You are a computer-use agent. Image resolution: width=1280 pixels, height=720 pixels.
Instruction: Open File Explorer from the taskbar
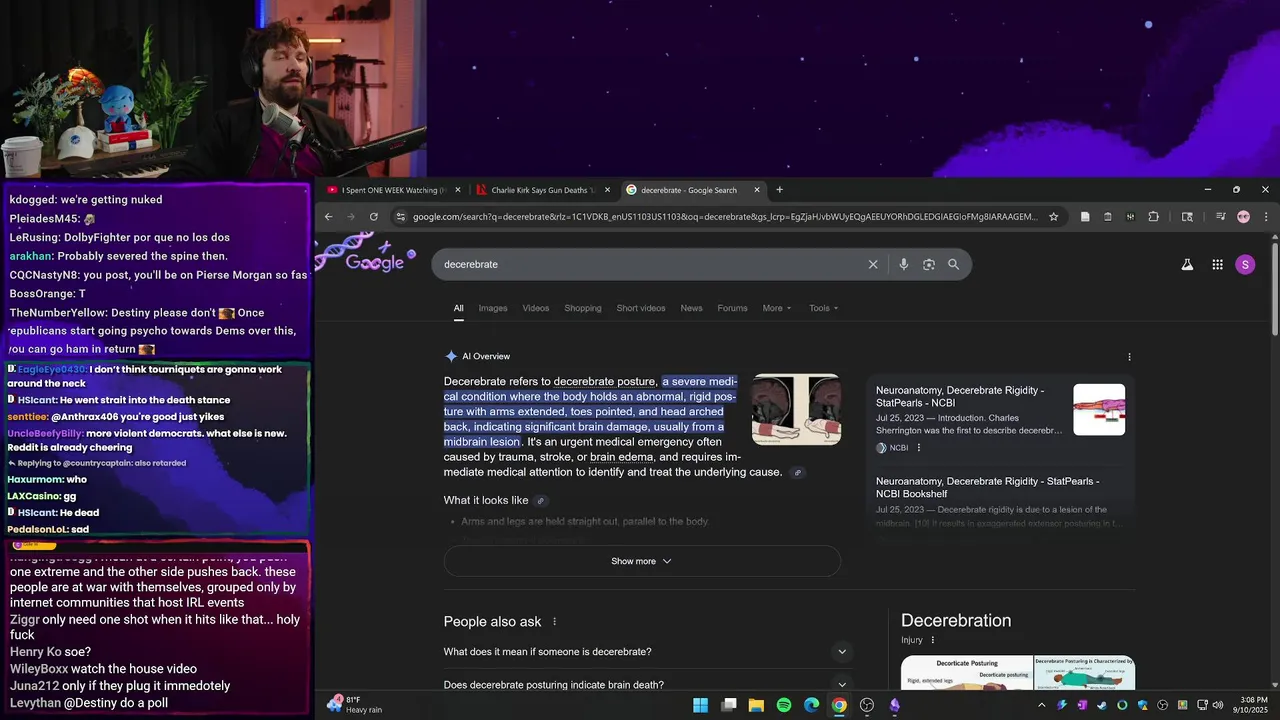(756, 705)
